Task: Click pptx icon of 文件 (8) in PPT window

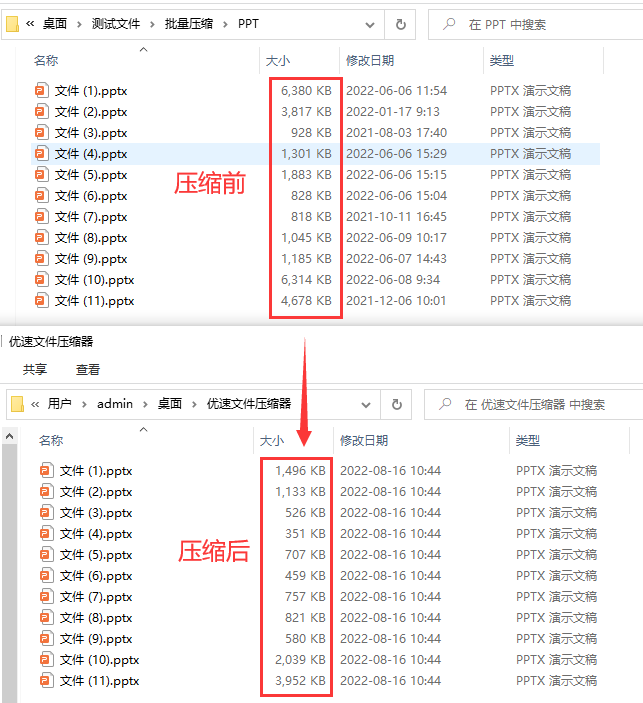Action: coord(41,238)
